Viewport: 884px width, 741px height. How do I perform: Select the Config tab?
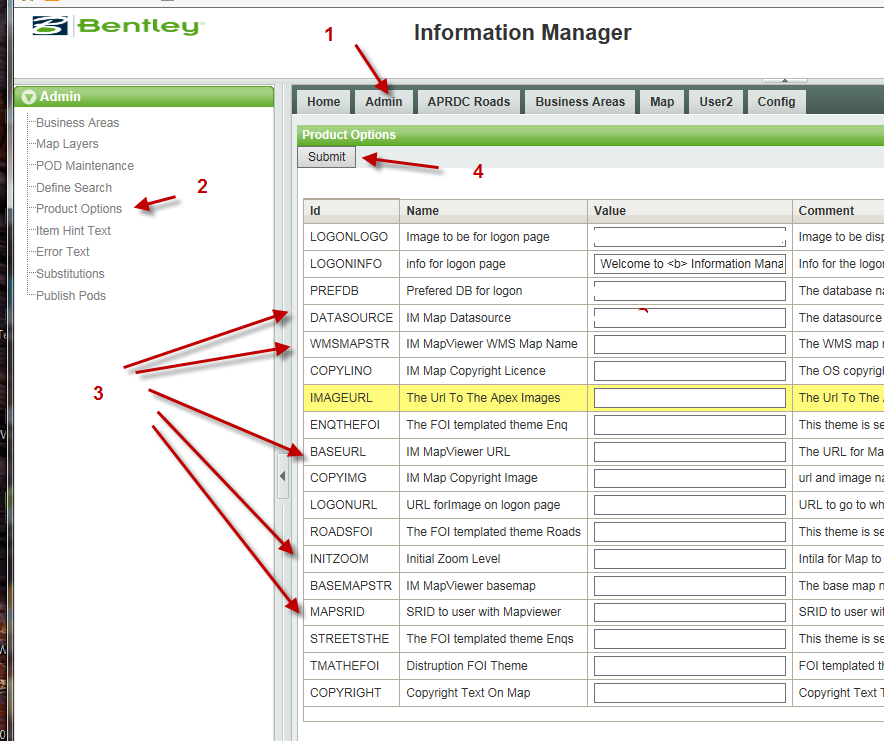(777, 101)
